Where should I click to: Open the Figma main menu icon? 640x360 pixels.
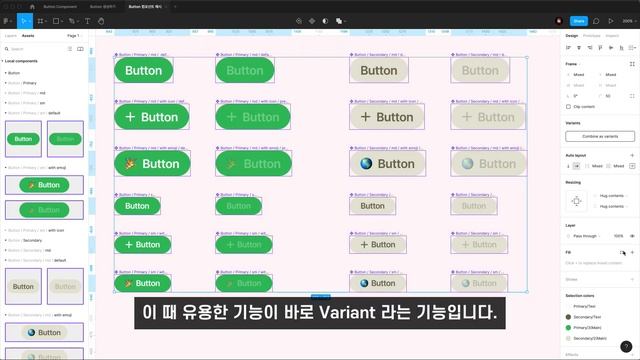(6, 21)
